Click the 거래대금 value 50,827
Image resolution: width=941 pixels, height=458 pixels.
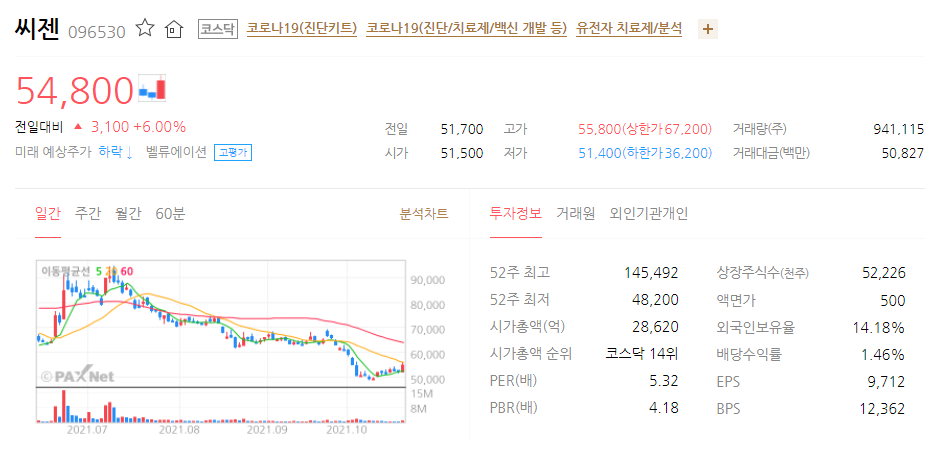(903, 153)
